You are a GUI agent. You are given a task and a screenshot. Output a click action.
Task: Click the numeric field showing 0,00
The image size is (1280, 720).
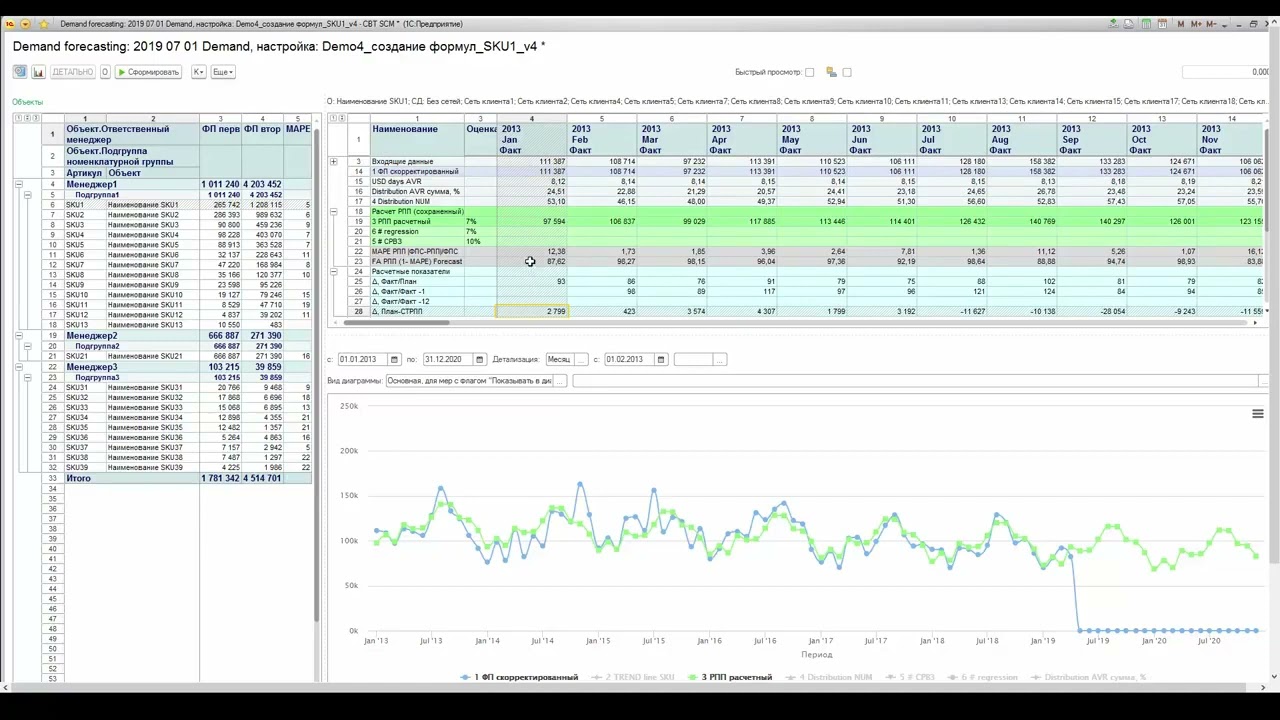(1226, 72)
